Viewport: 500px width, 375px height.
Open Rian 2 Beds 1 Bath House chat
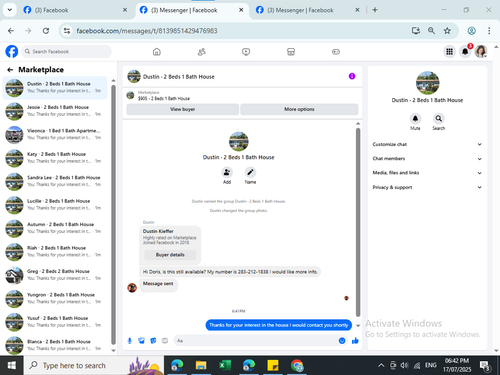coord(55,252)
